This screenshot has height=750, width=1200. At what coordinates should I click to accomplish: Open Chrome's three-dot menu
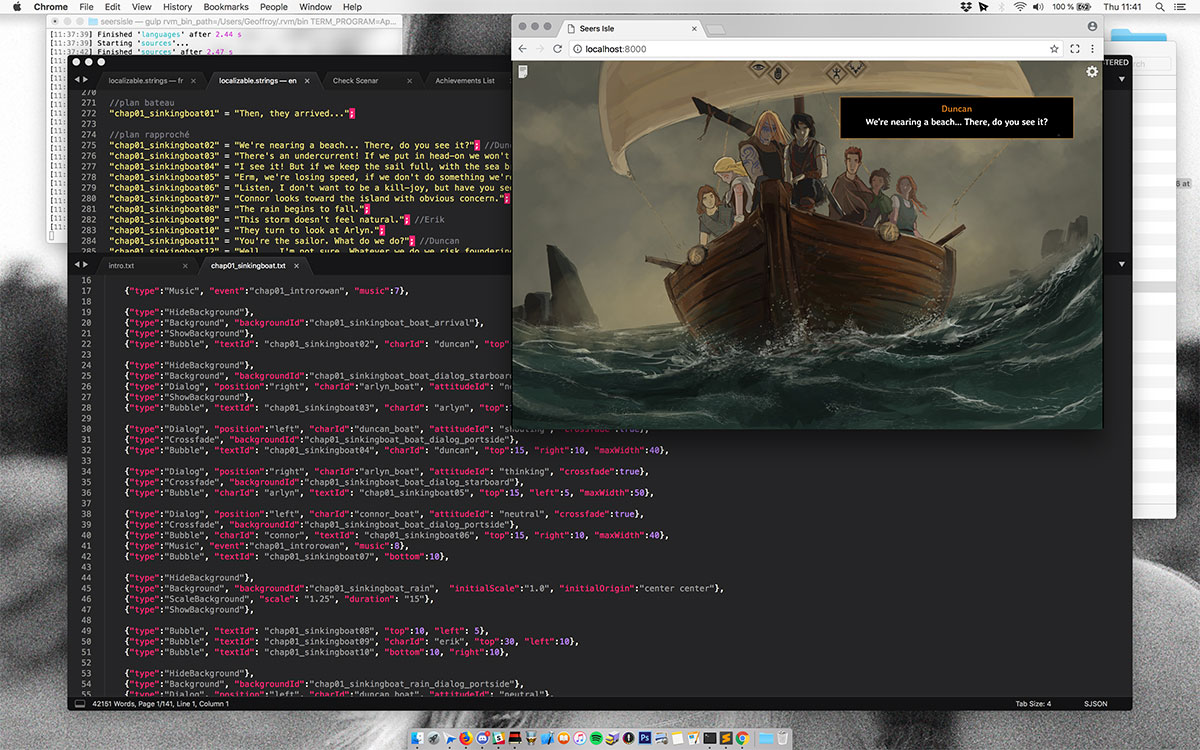tap(1092, 48)
